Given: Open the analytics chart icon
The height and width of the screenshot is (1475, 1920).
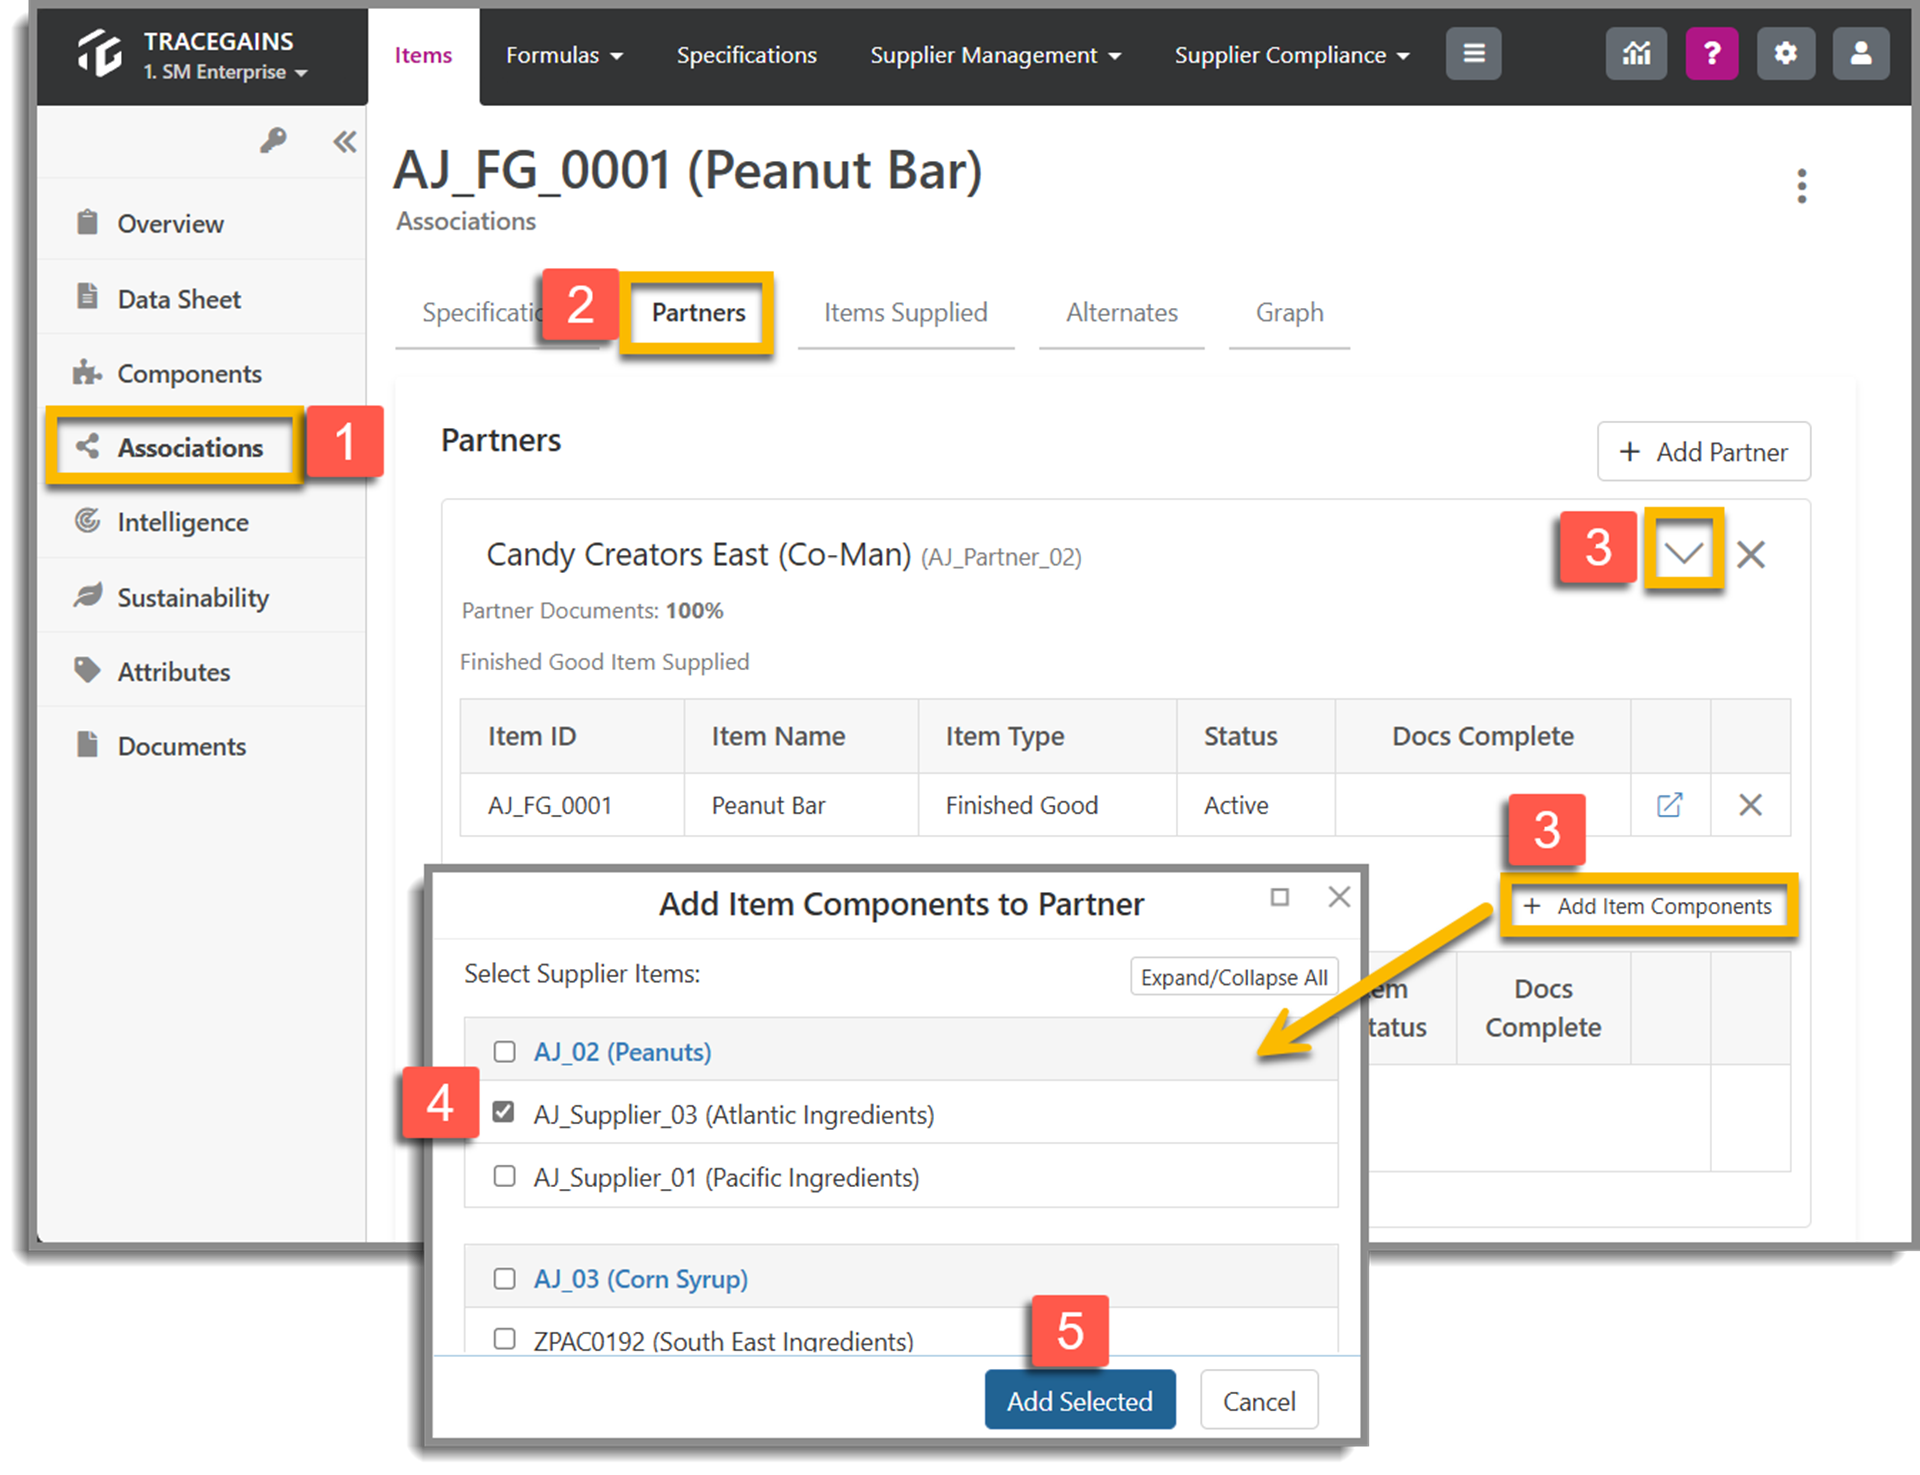Looking at the screenshot, I should [1636, 53].
